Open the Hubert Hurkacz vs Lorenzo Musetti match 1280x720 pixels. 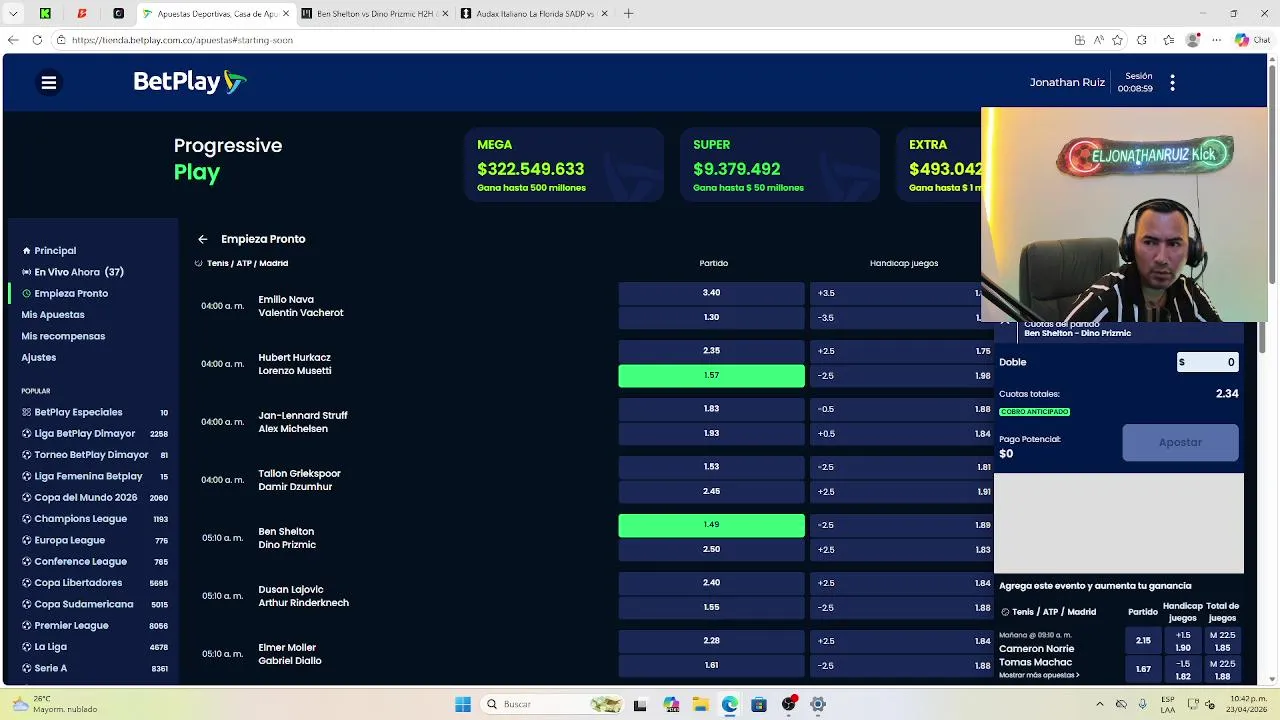pos(295,364)
